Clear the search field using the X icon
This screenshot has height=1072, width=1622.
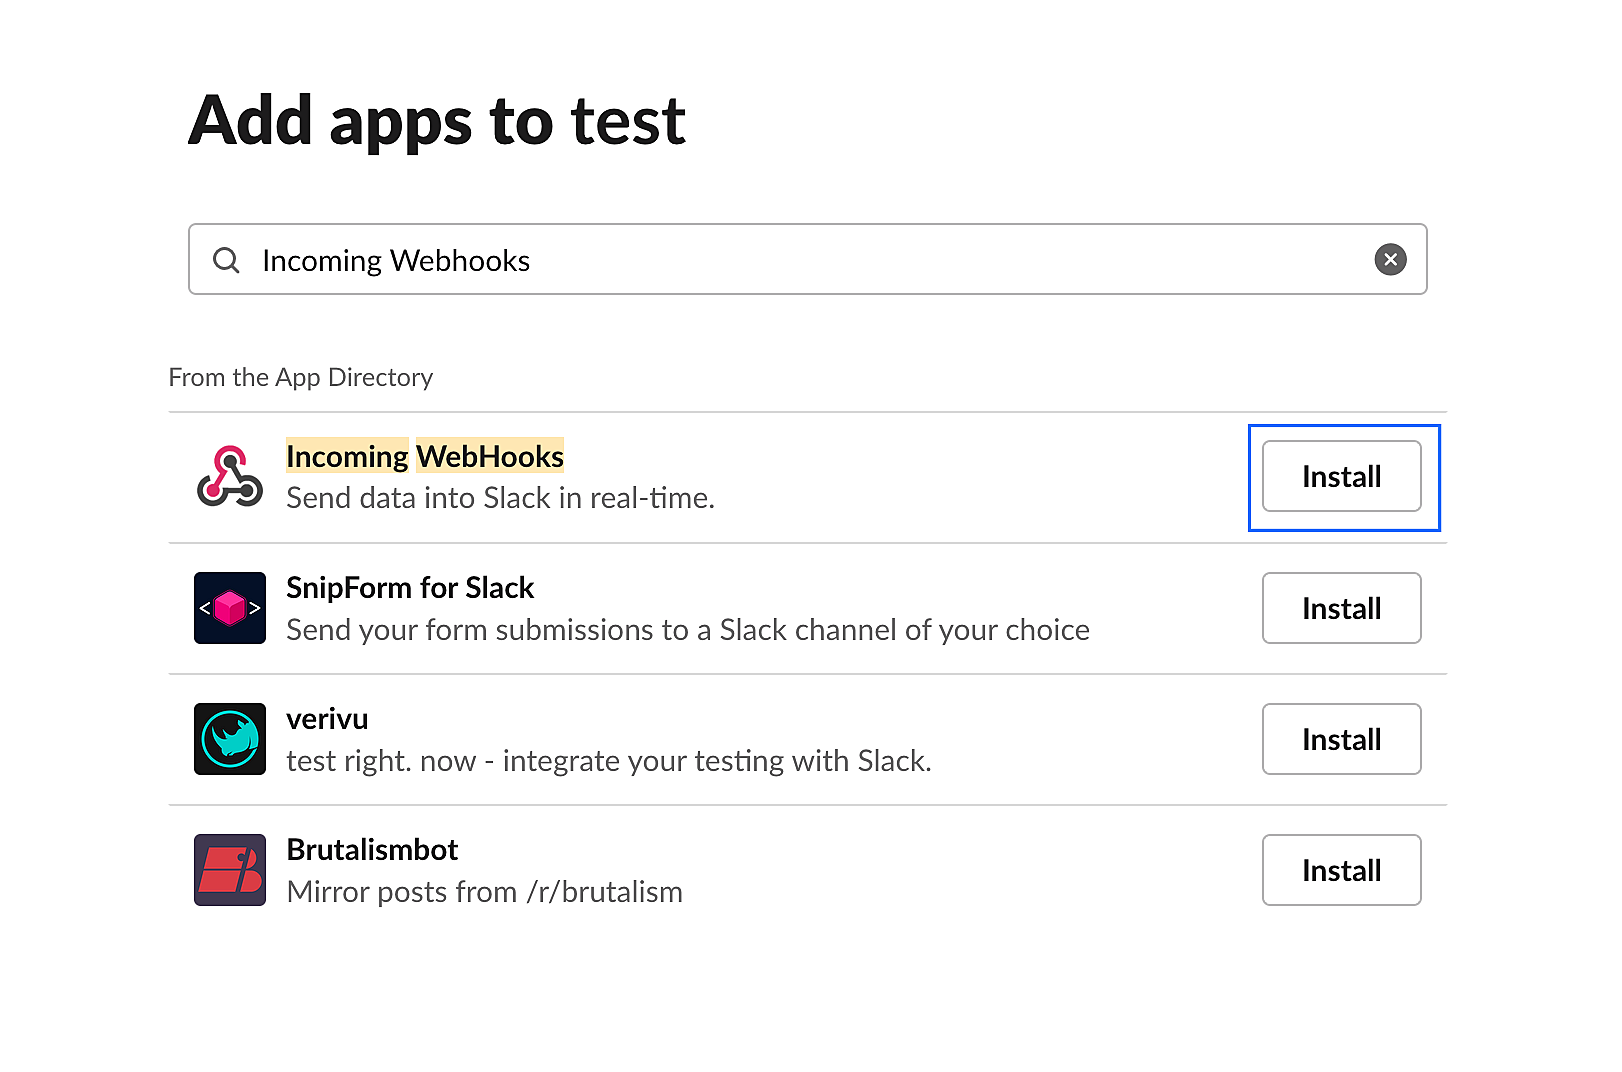(1390, 260)
